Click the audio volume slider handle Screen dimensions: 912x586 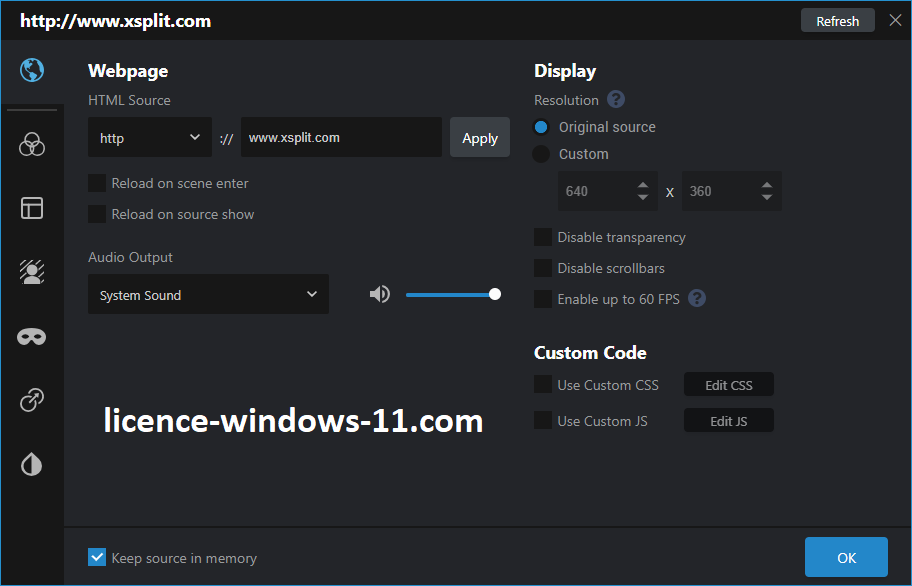click(494, 294)
